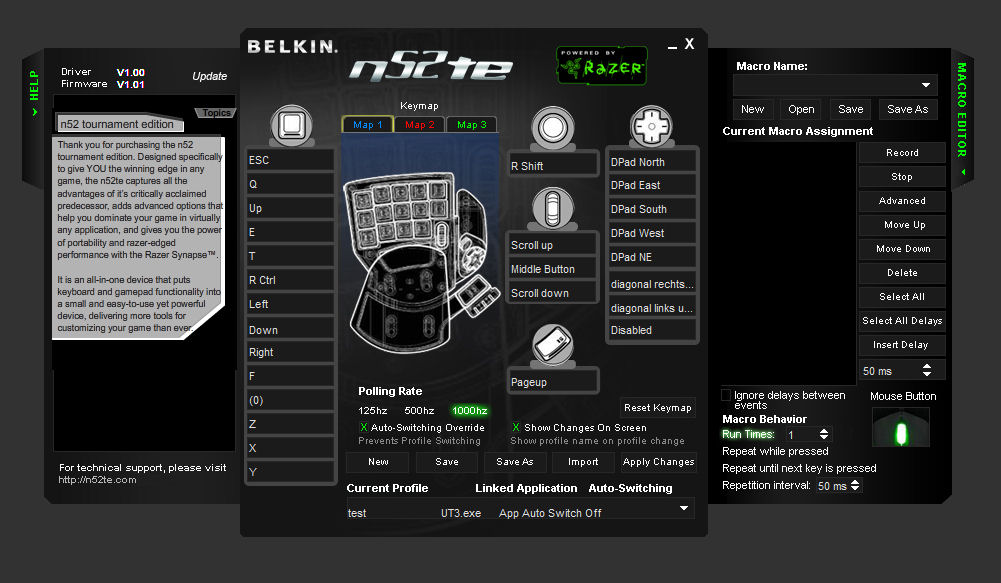The width and height of the screenshot is (1001, 583).
Task: Click the profile New button
Action: tap(378, 462)
